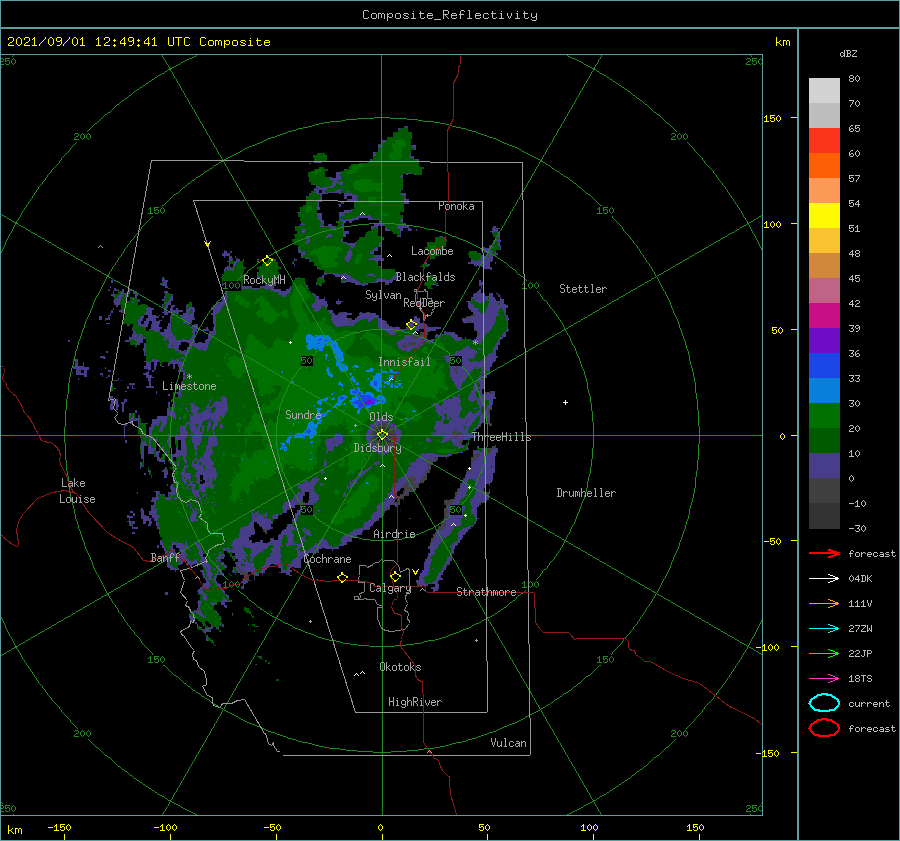The width and height of the screenshot is (900, 841).
Task: Click the Banff label
Action: [x=165, y=558]
